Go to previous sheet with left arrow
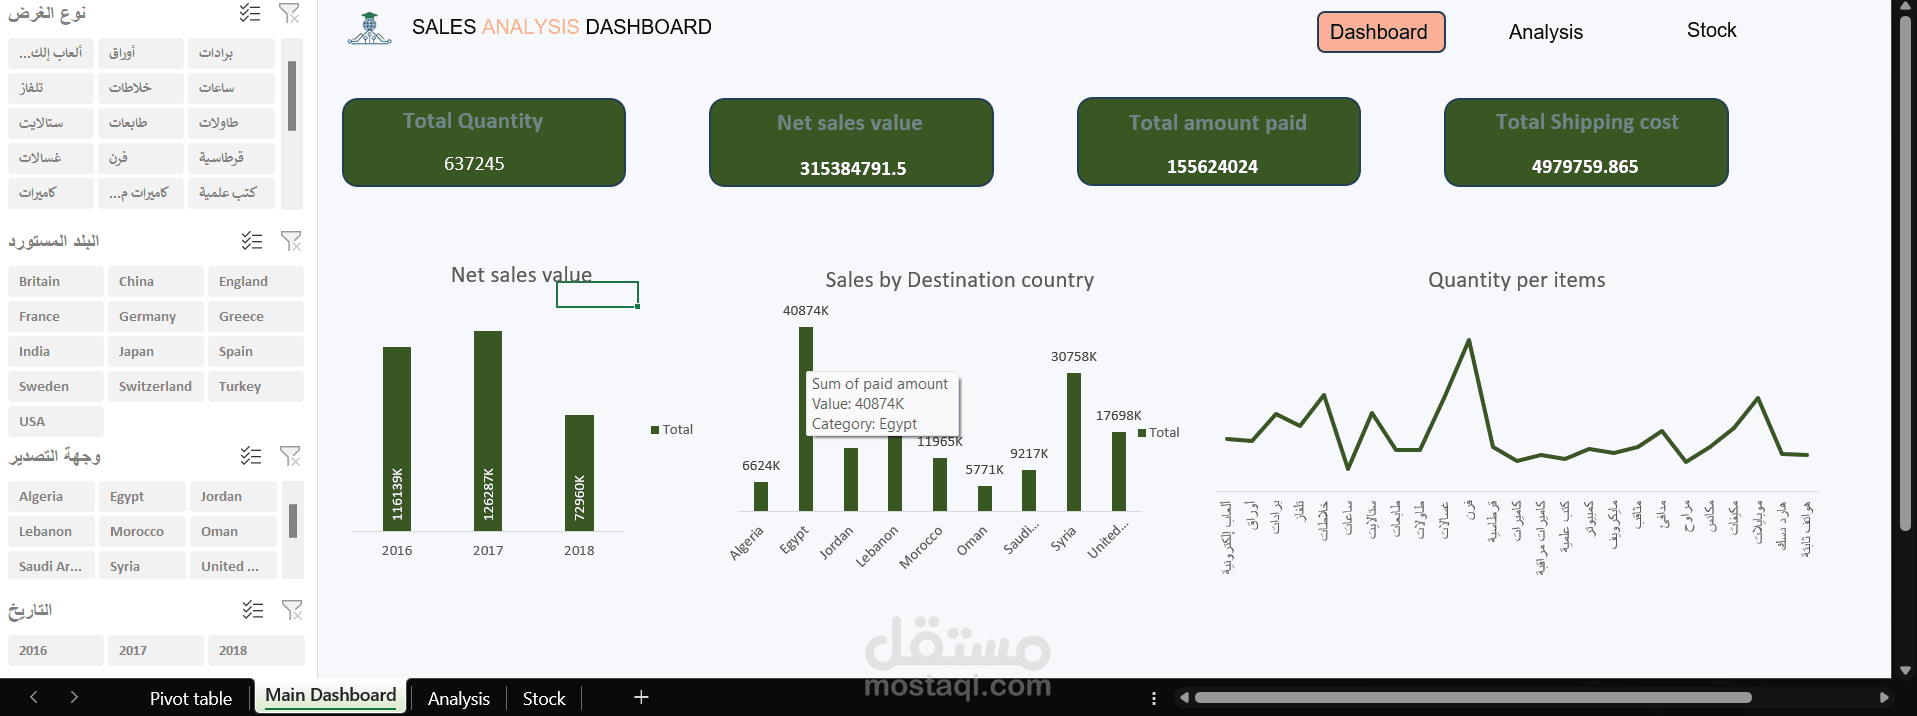 (34, 697)
